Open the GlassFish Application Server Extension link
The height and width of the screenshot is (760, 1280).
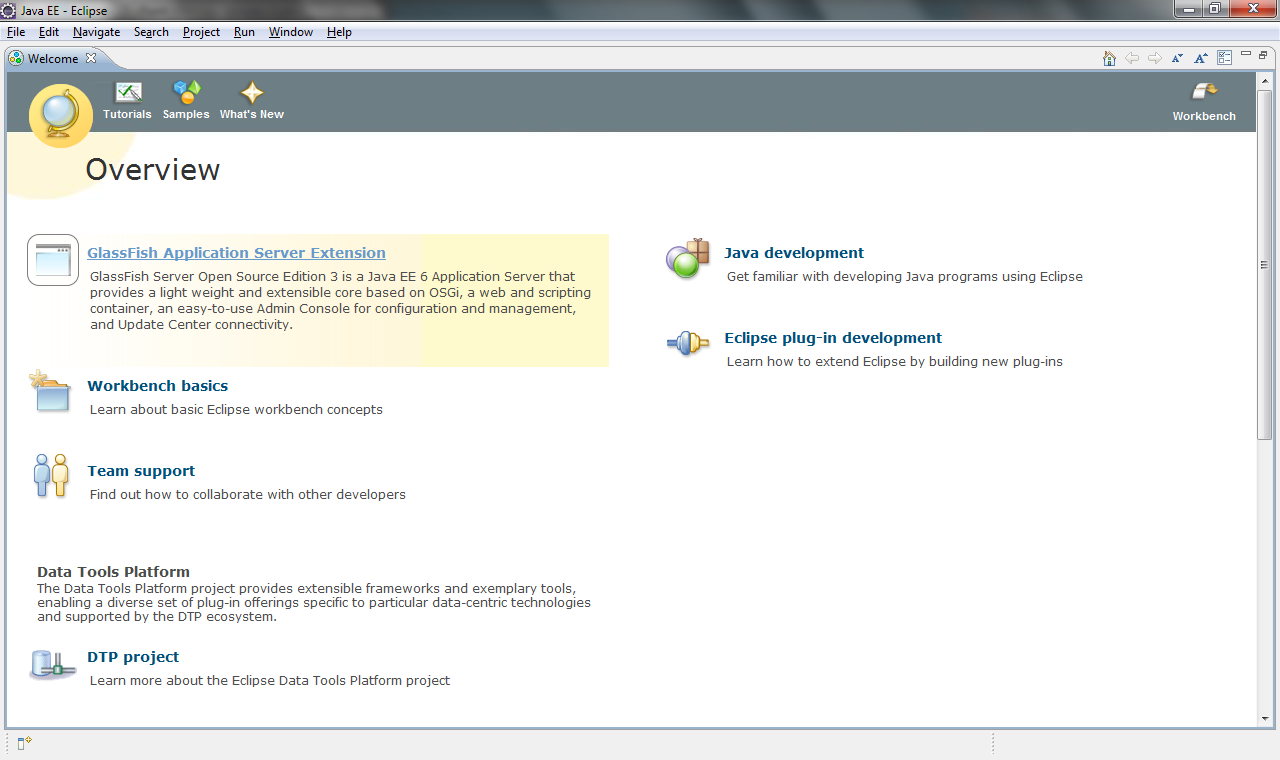coord(236,252)
